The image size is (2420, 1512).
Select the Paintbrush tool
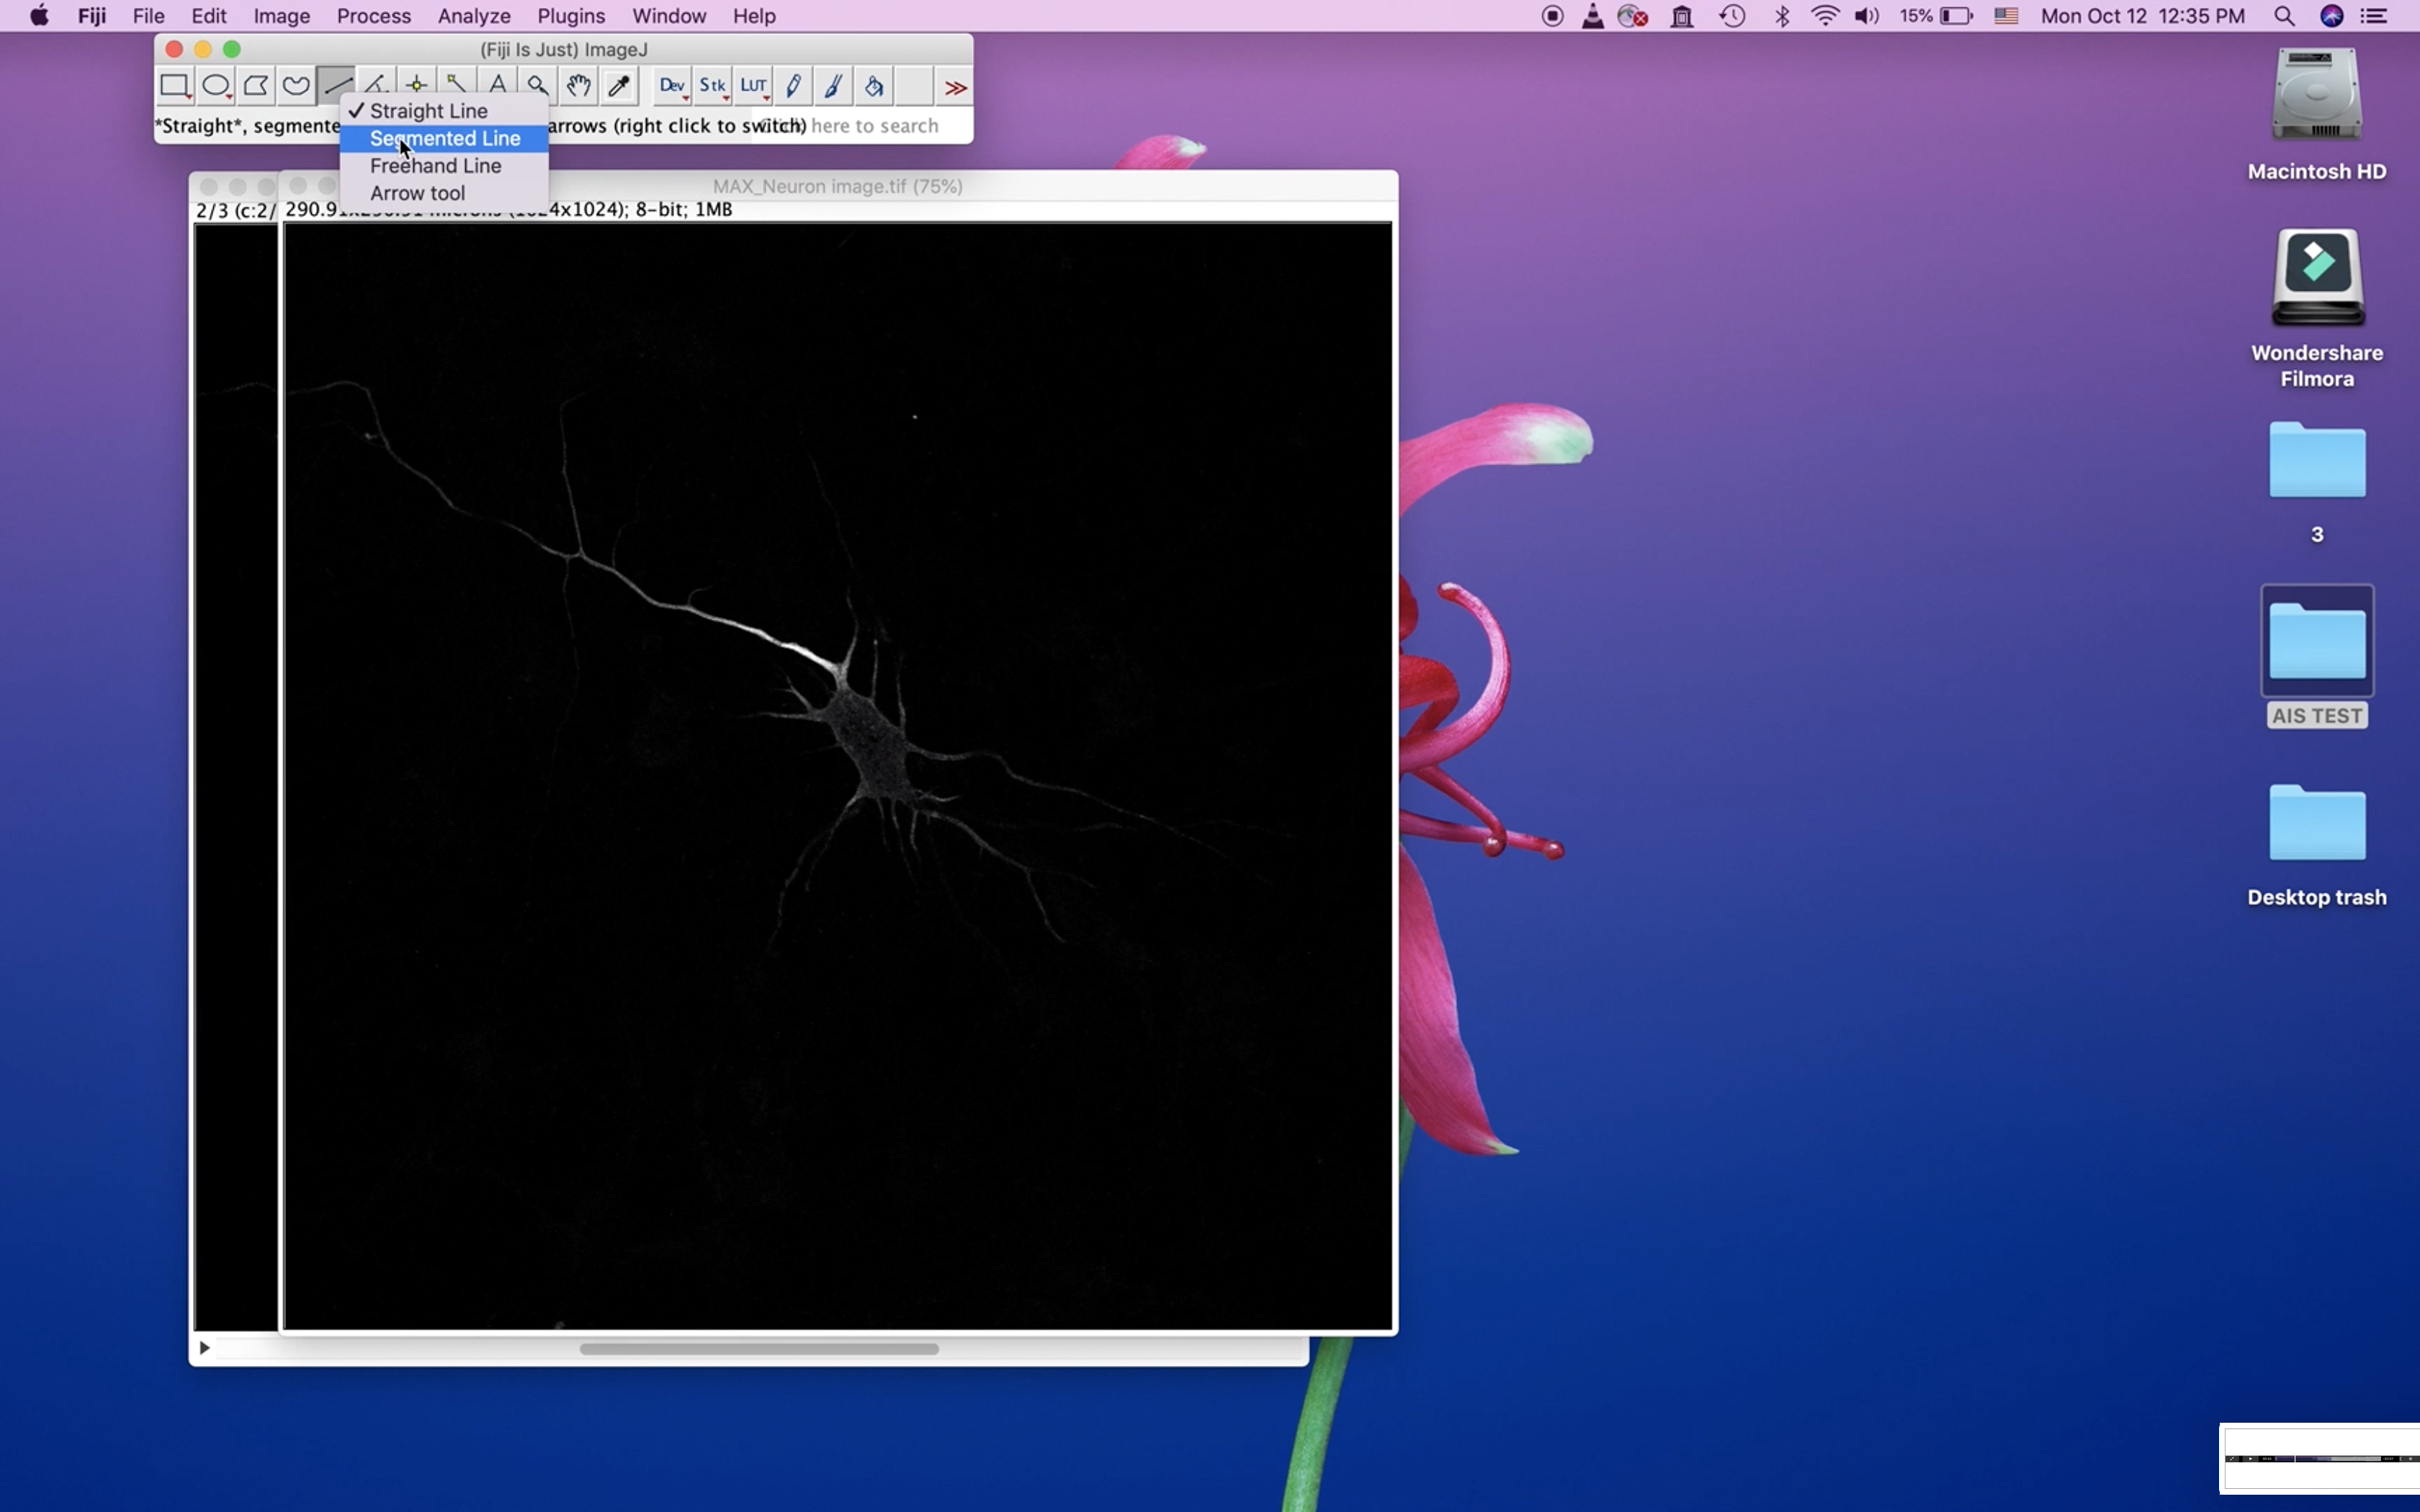pyautogui.click(x=833, y=86)
